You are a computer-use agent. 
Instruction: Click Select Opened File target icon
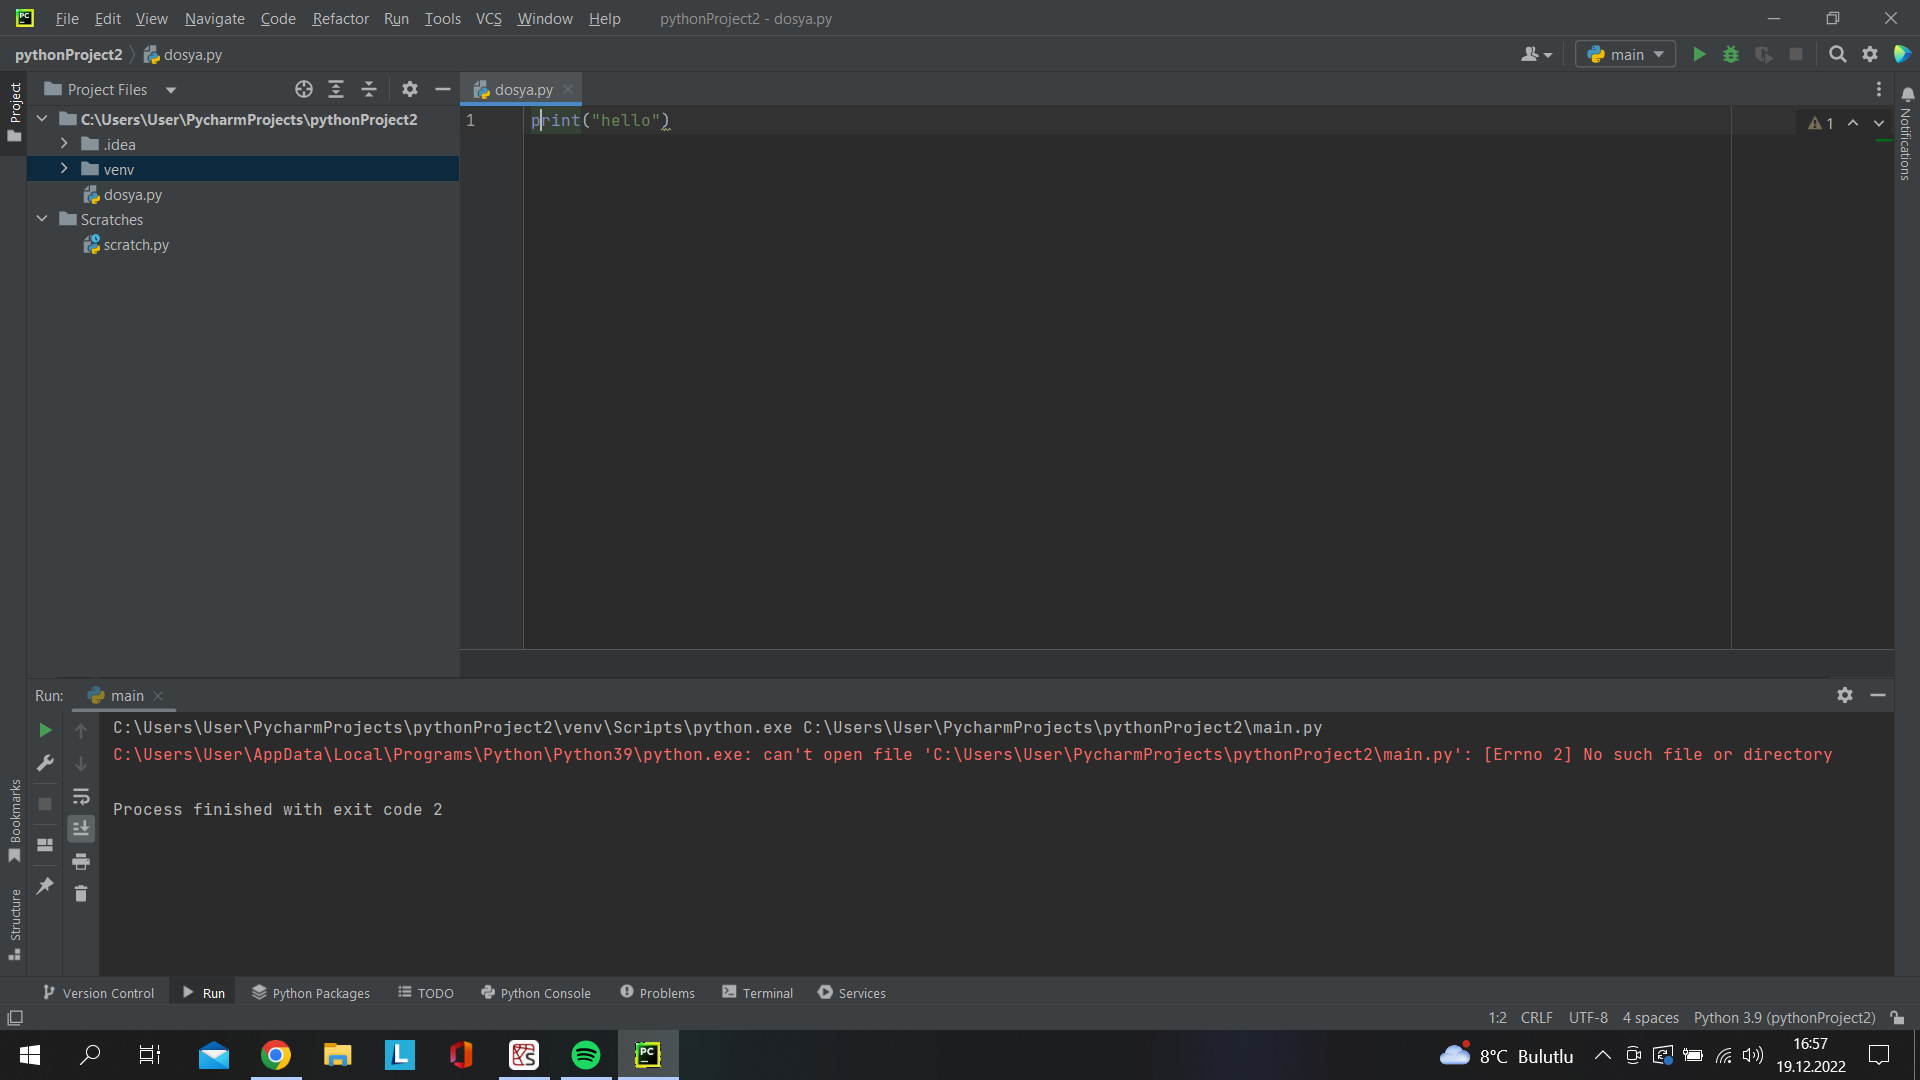pos(304,90)
